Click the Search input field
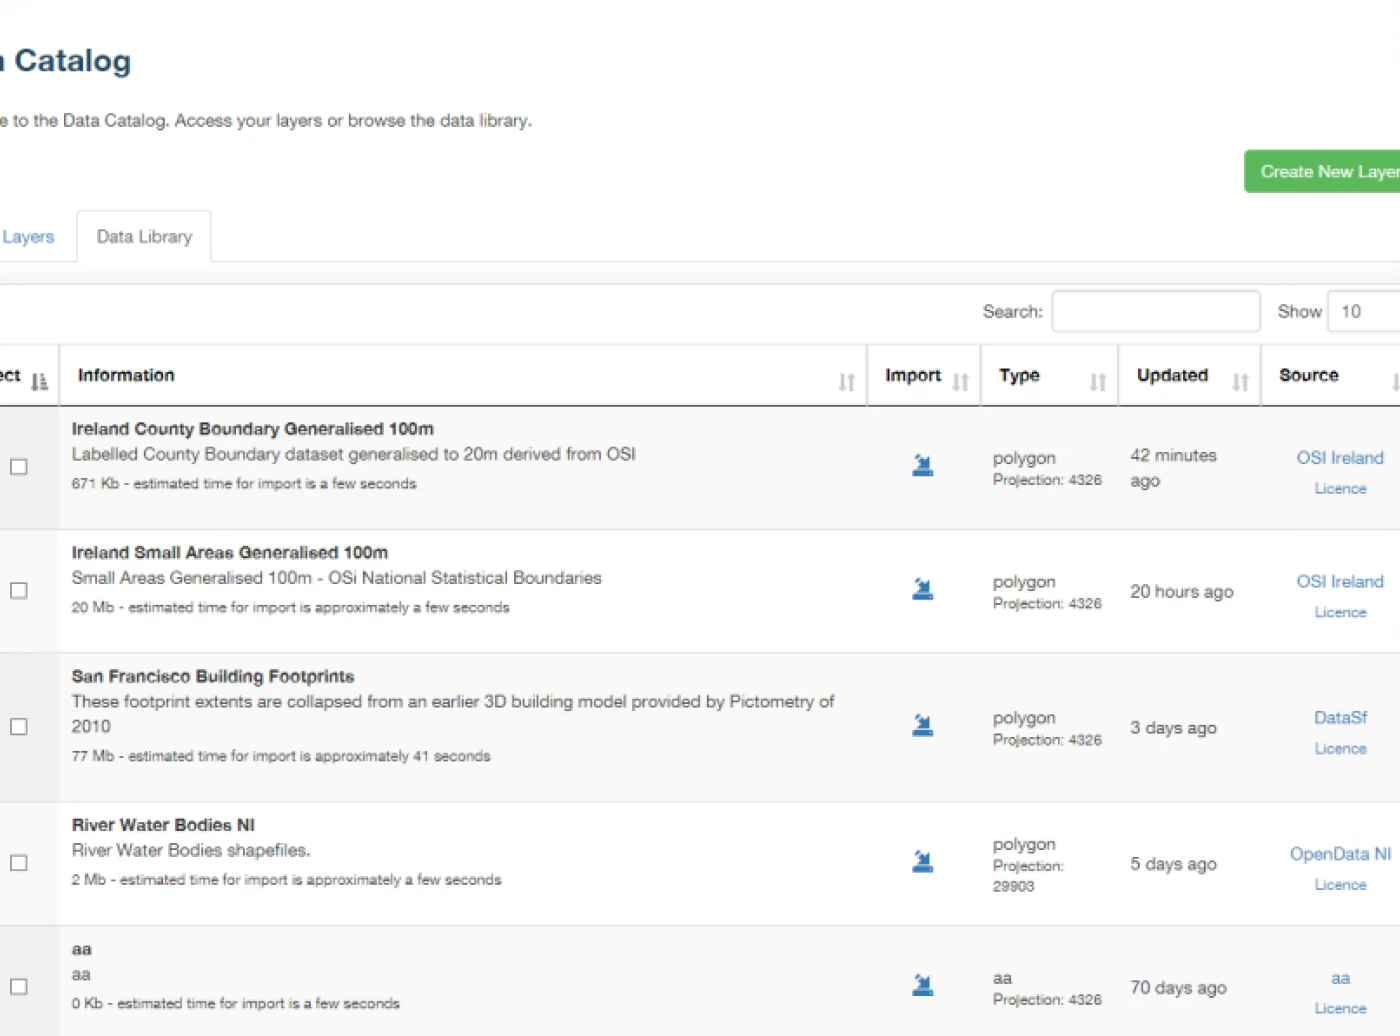Image resolution: width=1400 pixels, height=1036 pixels. tap(1155, 312)
